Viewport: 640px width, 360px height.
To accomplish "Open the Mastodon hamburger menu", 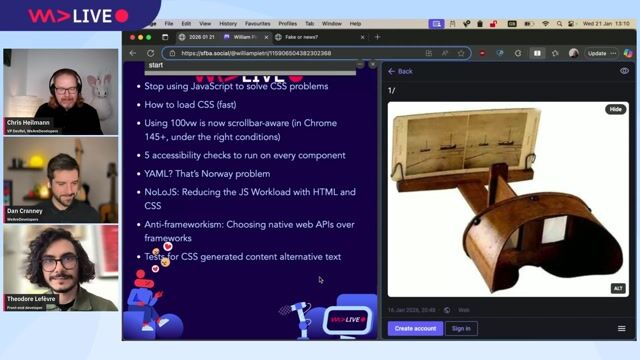I will pyautogui.click(x=622, y=329).
